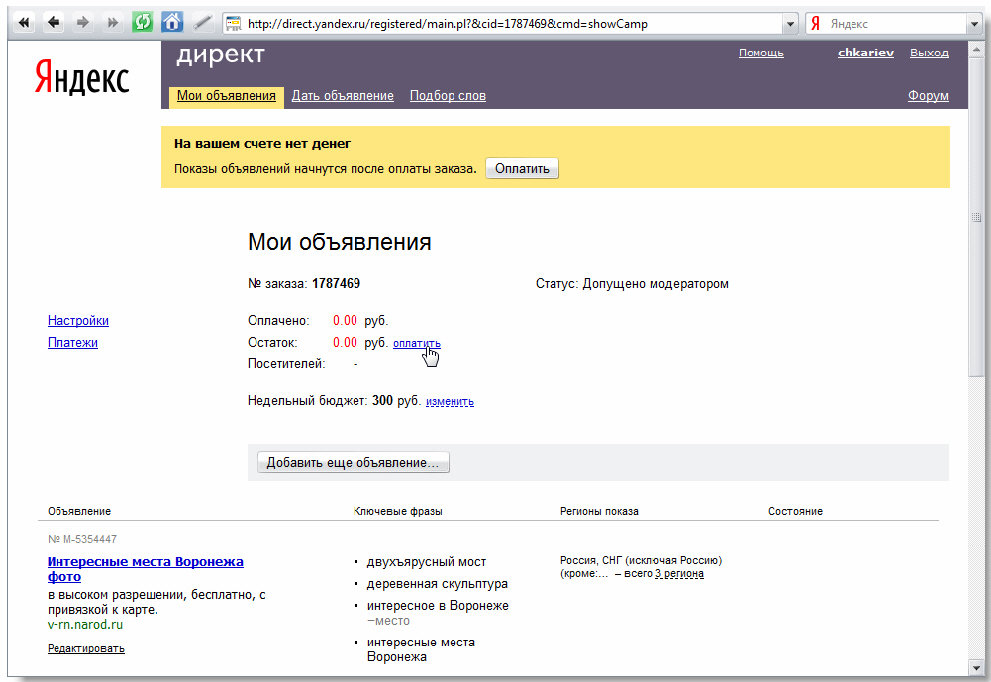991x682 pixels.
Task: Reload page with the green refresh icon
Action: point(142,23)
